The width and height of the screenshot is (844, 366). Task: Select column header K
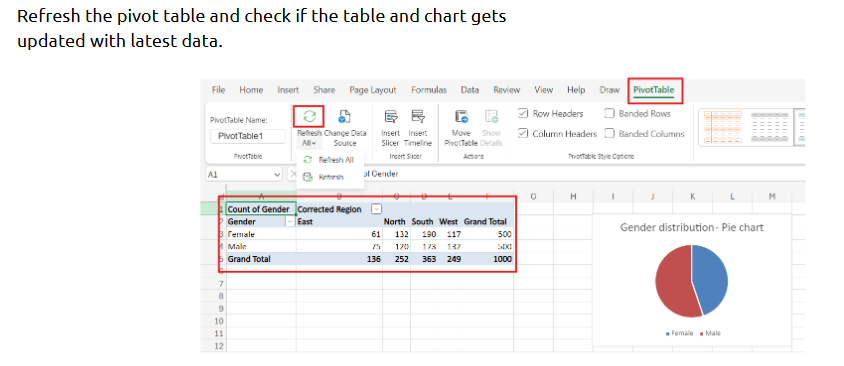pyautogui.click(x=692, y=196)
